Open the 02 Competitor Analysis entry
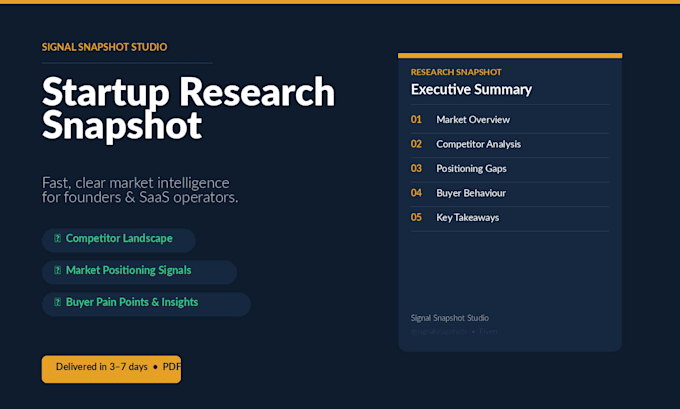 tap(510, 144)
